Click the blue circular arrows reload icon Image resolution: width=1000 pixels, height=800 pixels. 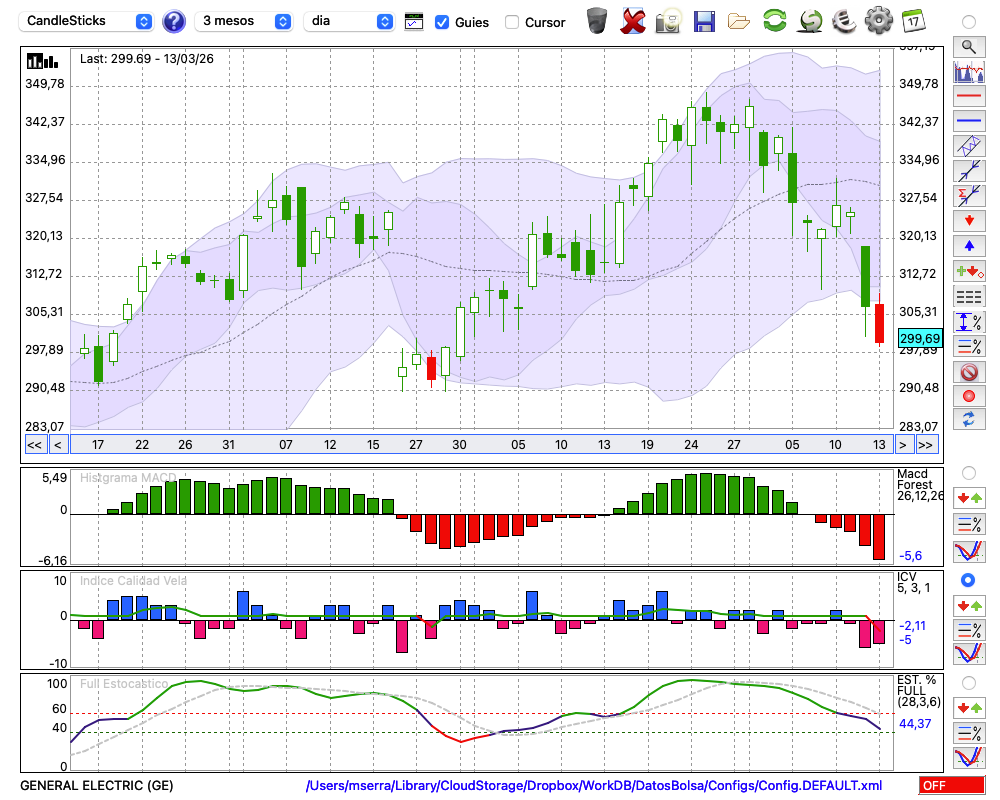969,419
